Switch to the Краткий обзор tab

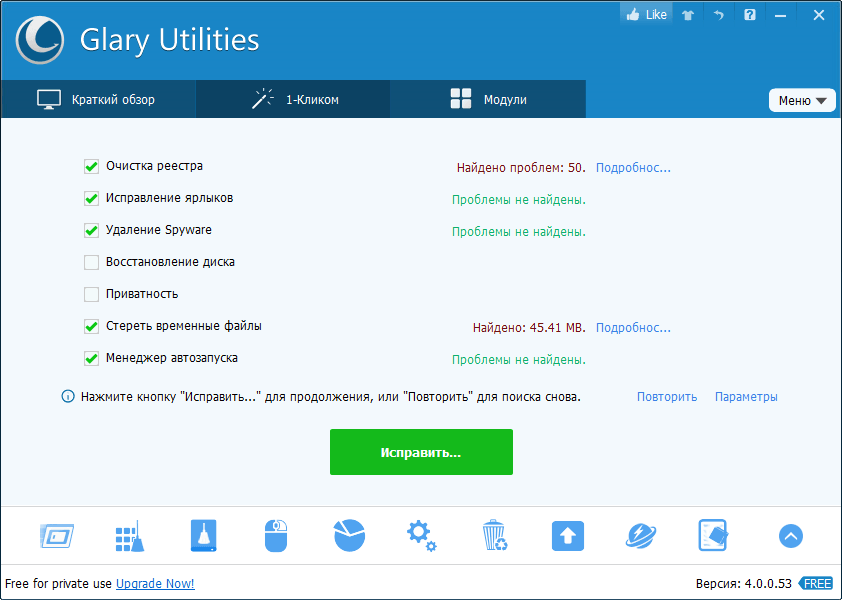[98, 99]
